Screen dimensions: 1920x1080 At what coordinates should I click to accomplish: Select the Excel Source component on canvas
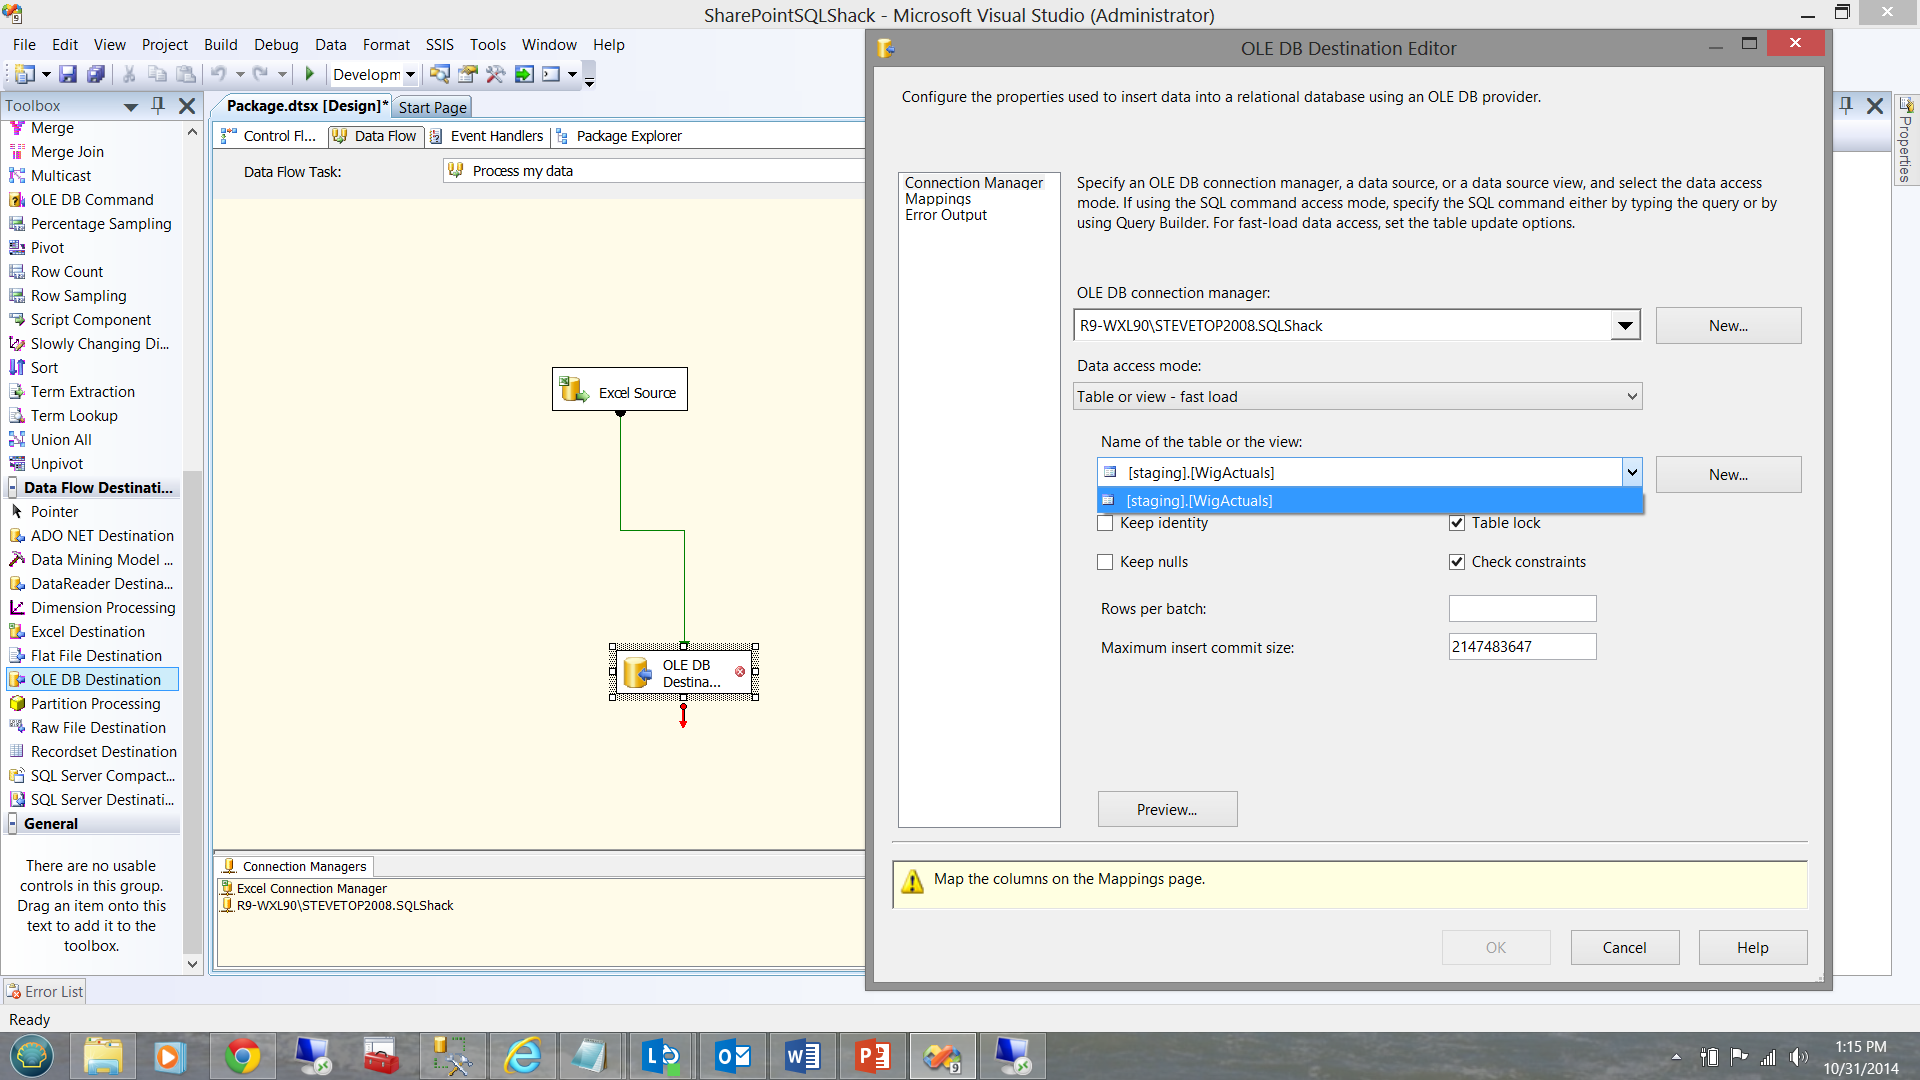click(620, 390)
